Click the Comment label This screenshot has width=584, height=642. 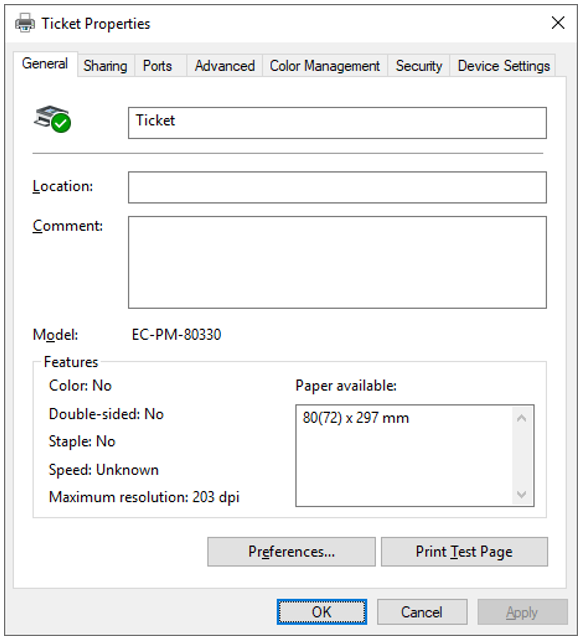[x=68, y=226]
